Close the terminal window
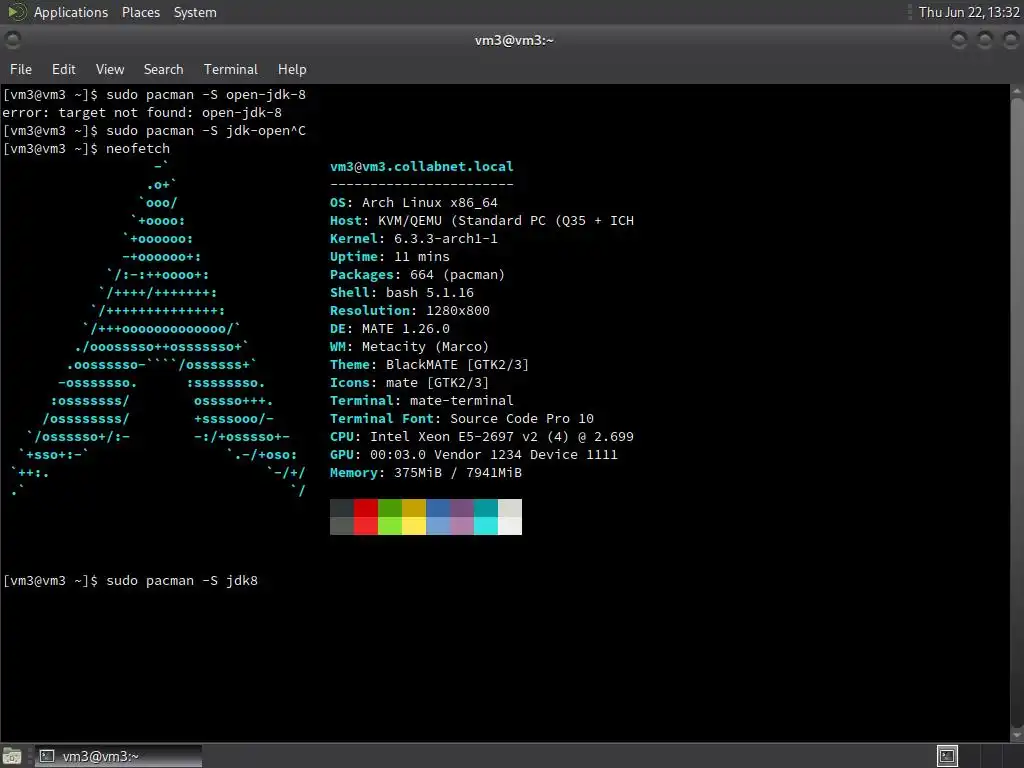Screen dimensions: 1024x768 click(1010, 40)
